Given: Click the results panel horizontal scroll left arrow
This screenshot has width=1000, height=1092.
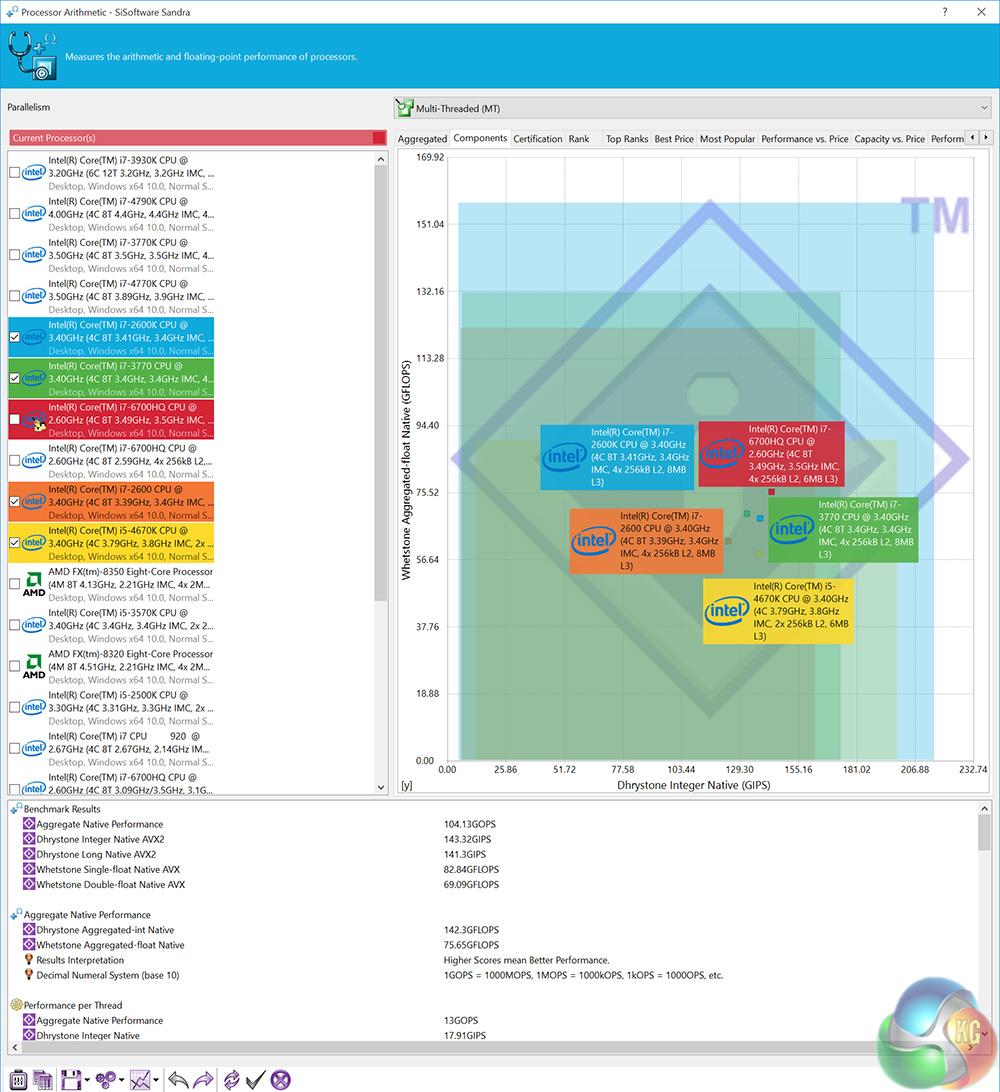Looking at the screenshot, I should 15,1047.
